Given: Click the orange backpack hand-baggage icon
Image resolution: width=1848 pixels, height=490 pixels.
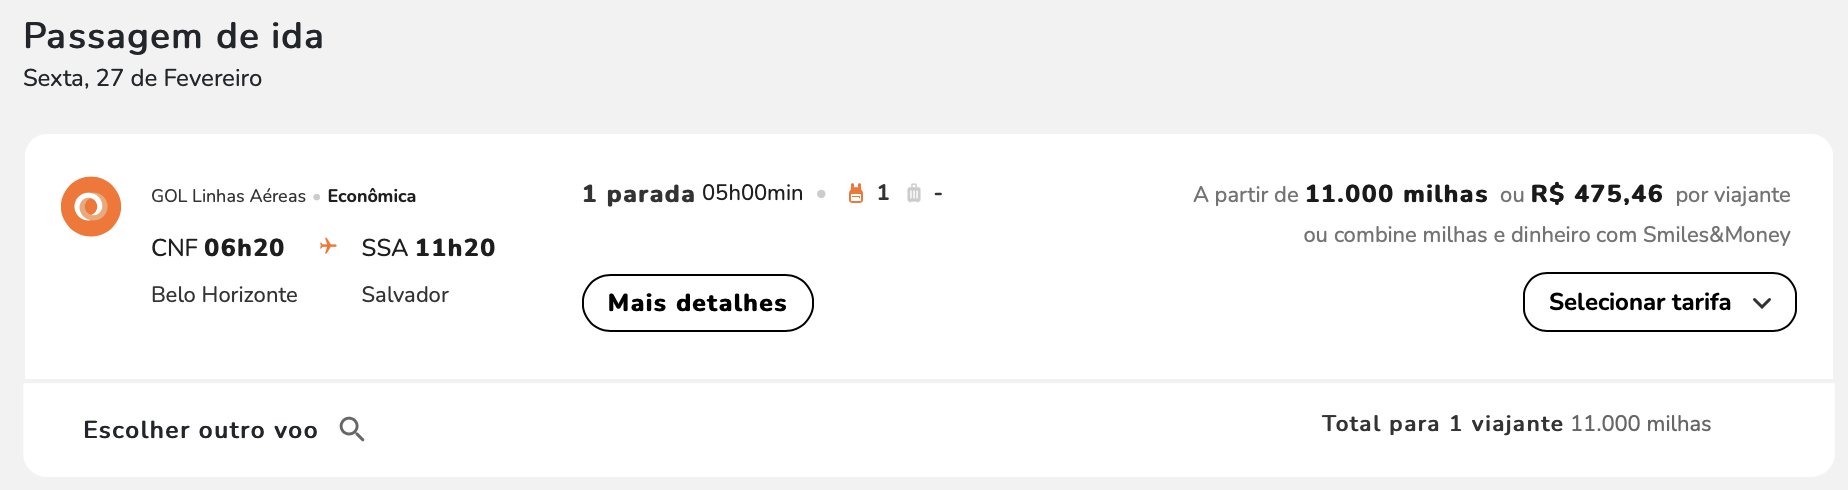Looking at the screenshot, I should (x=855, y=193).
